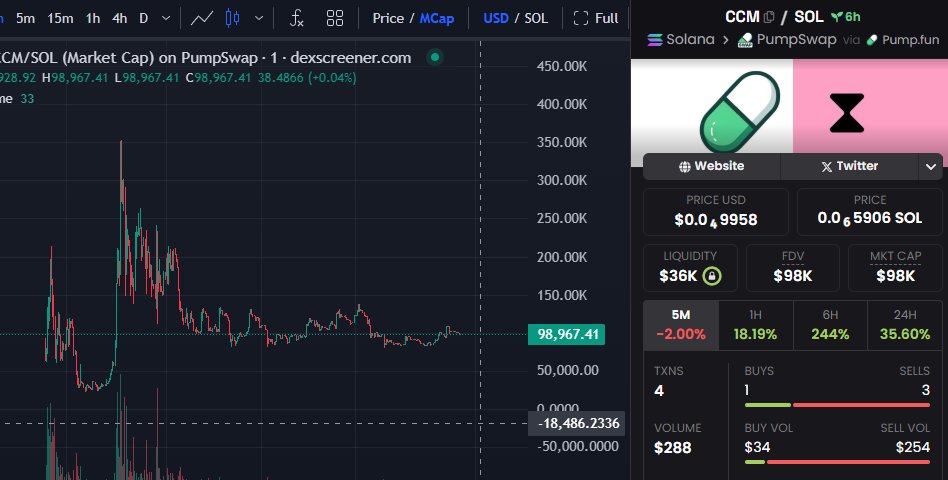Open the token Twitter button

[849, 166]
